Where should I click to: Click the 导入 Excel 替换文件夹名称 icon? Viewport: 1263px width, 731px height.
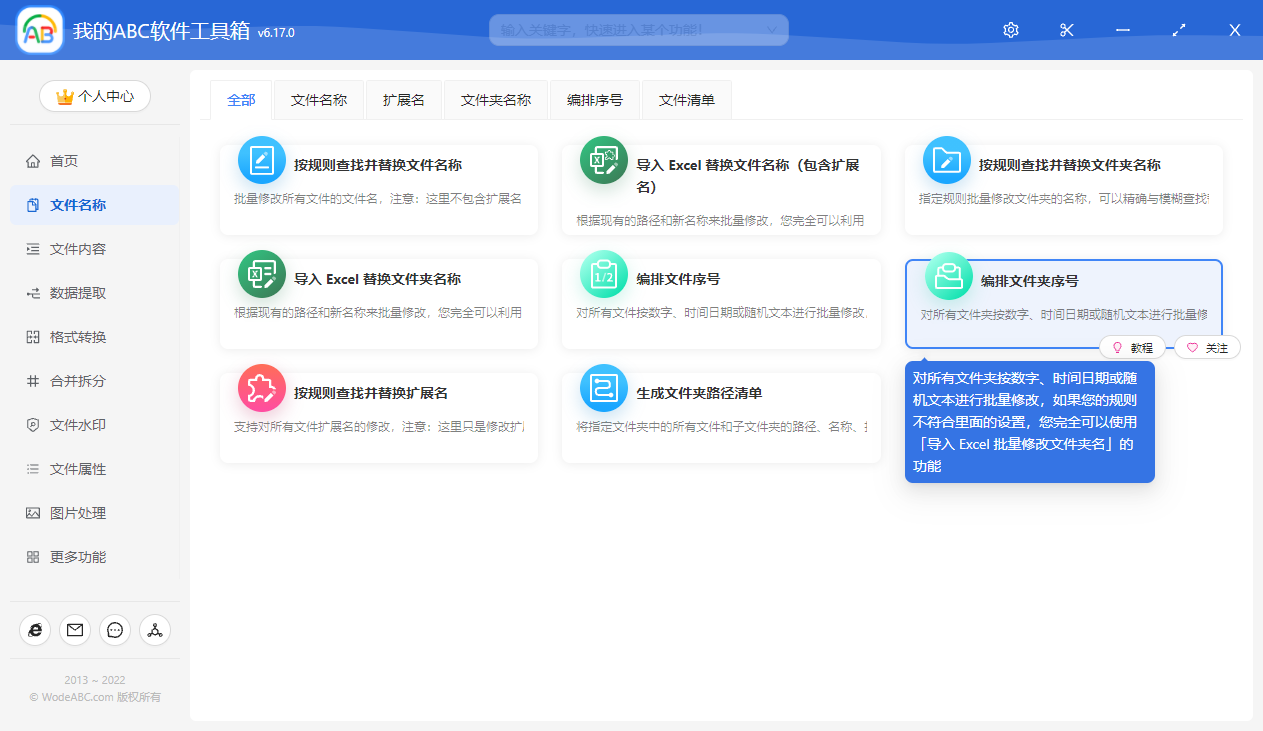coord(262,275)
